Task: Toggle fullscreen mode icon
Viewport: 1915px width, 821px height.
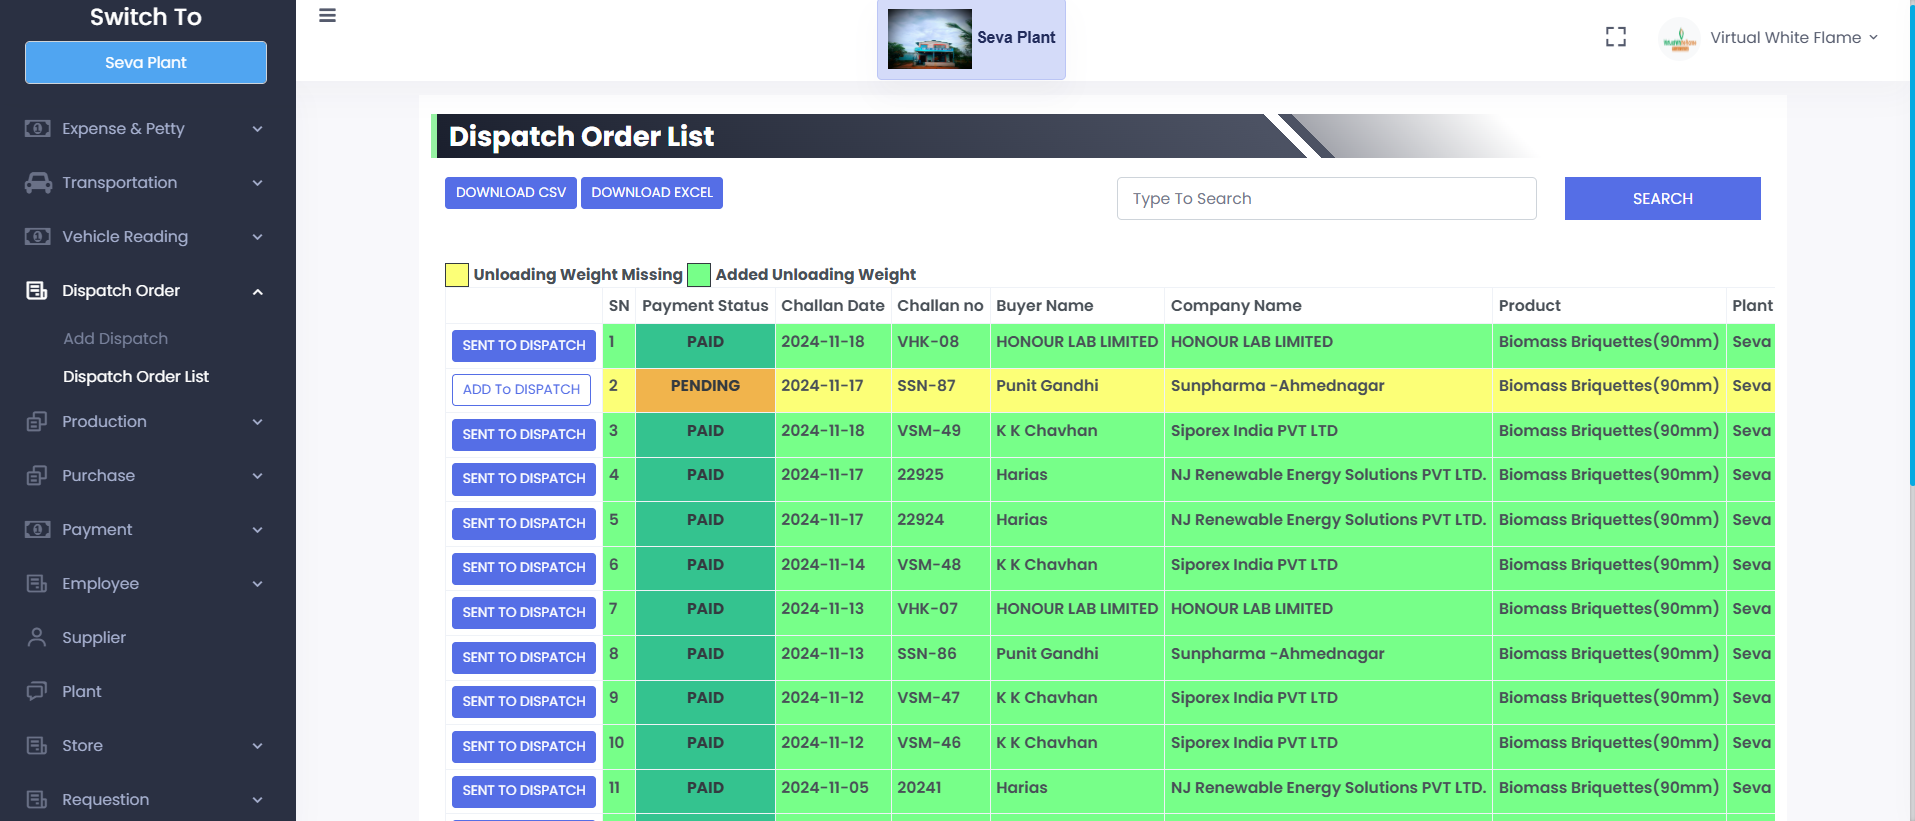Action: pos(1615,37)
